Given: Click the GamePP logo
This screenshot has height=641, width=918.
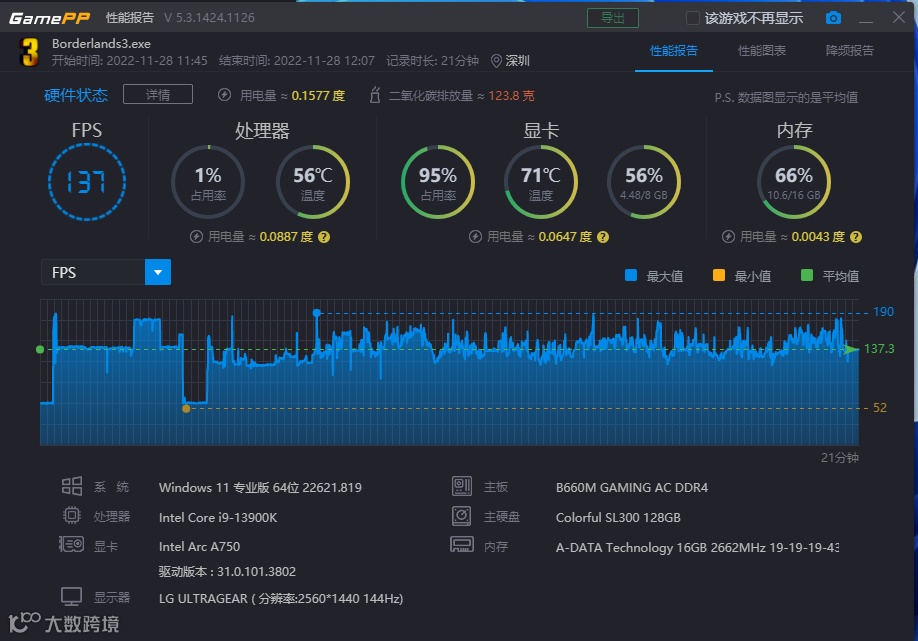Looking at the screenshot, I should click(x=50, y=18).
